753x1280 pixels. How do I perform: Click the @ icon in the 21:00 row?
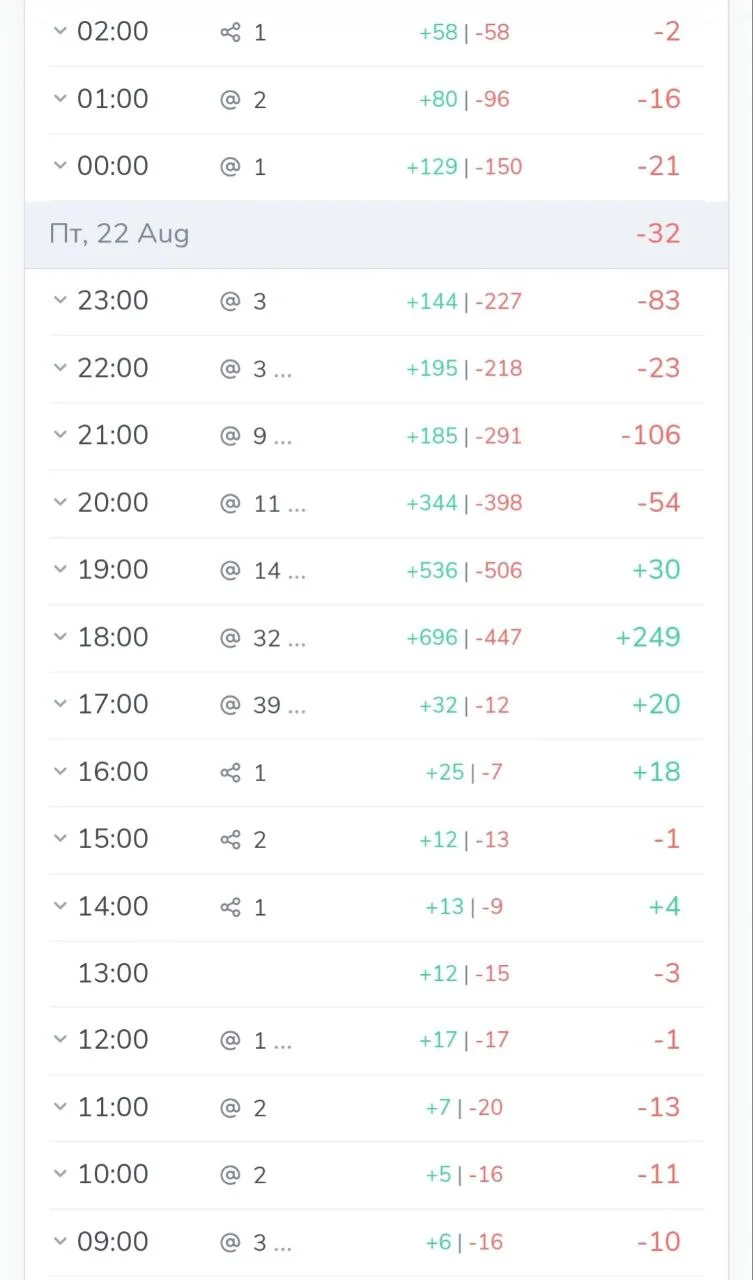pyautogui.click(x=230, y=436)
